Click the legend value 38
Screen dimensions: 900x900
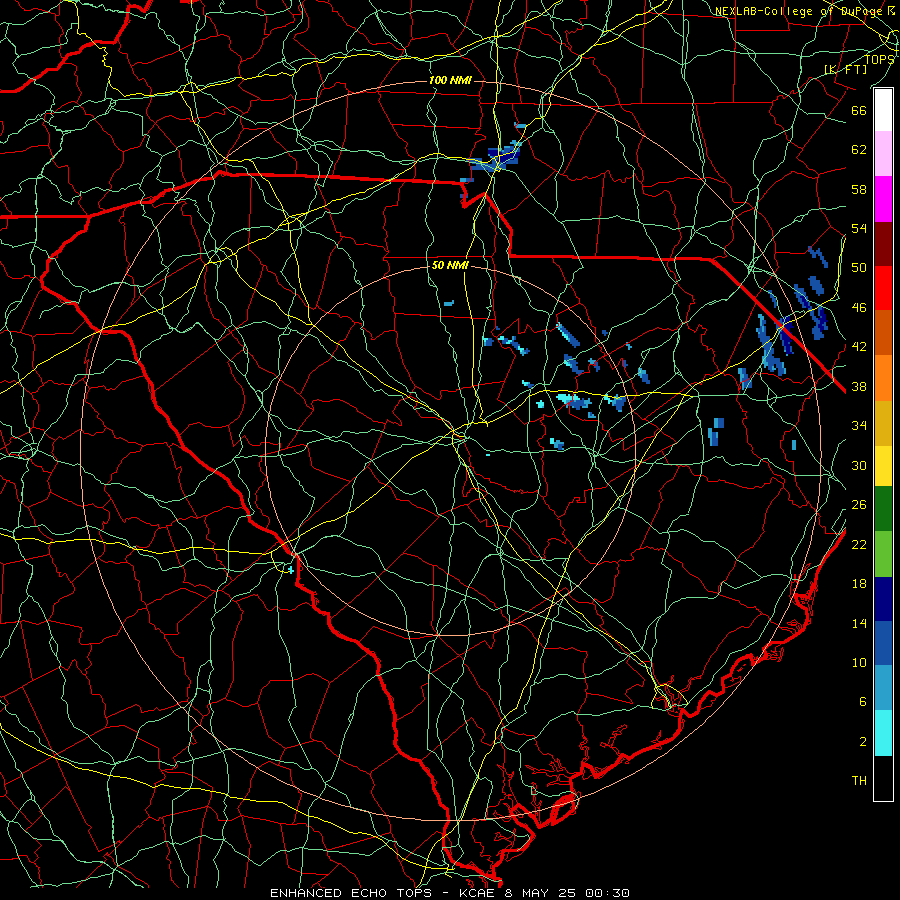click(859, 386)
